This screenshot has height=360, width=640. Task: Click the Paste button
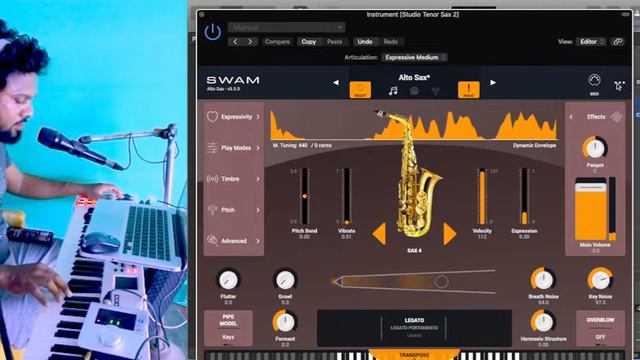click(x=334, y=42)
